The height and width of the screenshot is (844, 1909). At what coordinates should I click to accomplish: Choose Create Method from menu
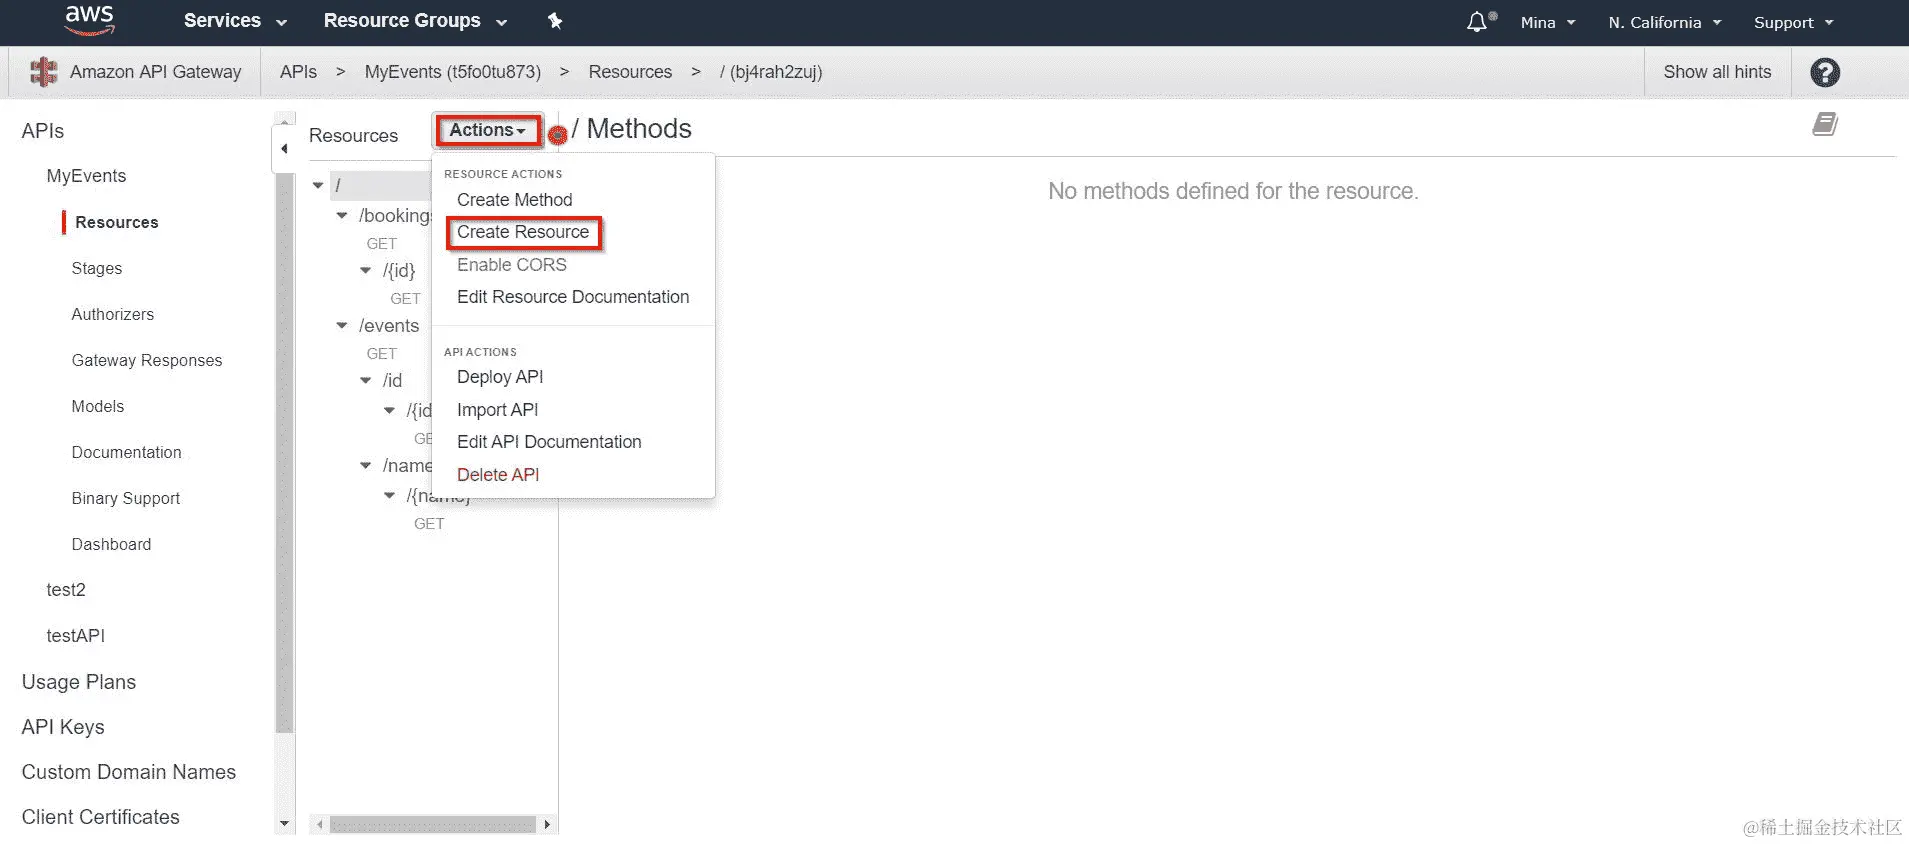[x=514, y=200]
